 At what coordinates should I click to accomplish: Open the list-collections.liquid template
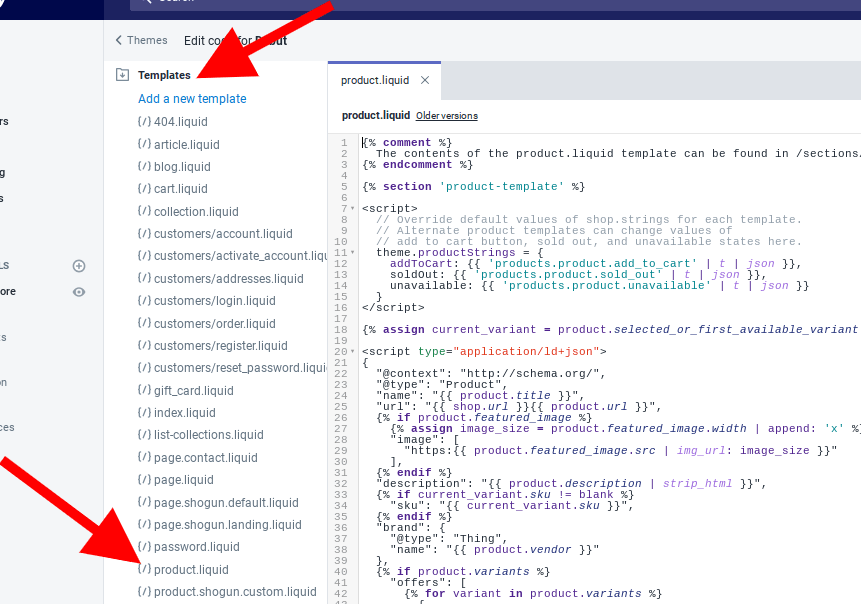coord(200,435)
